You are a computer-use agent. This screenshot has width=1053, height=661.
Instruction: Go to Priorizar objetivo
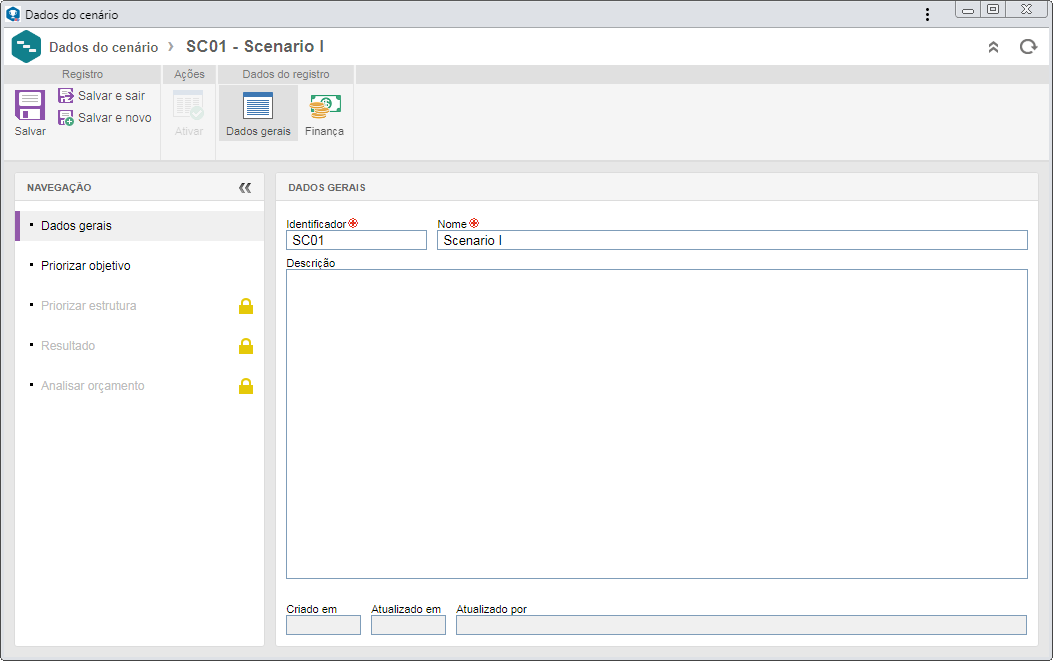[x=140, y=266]
